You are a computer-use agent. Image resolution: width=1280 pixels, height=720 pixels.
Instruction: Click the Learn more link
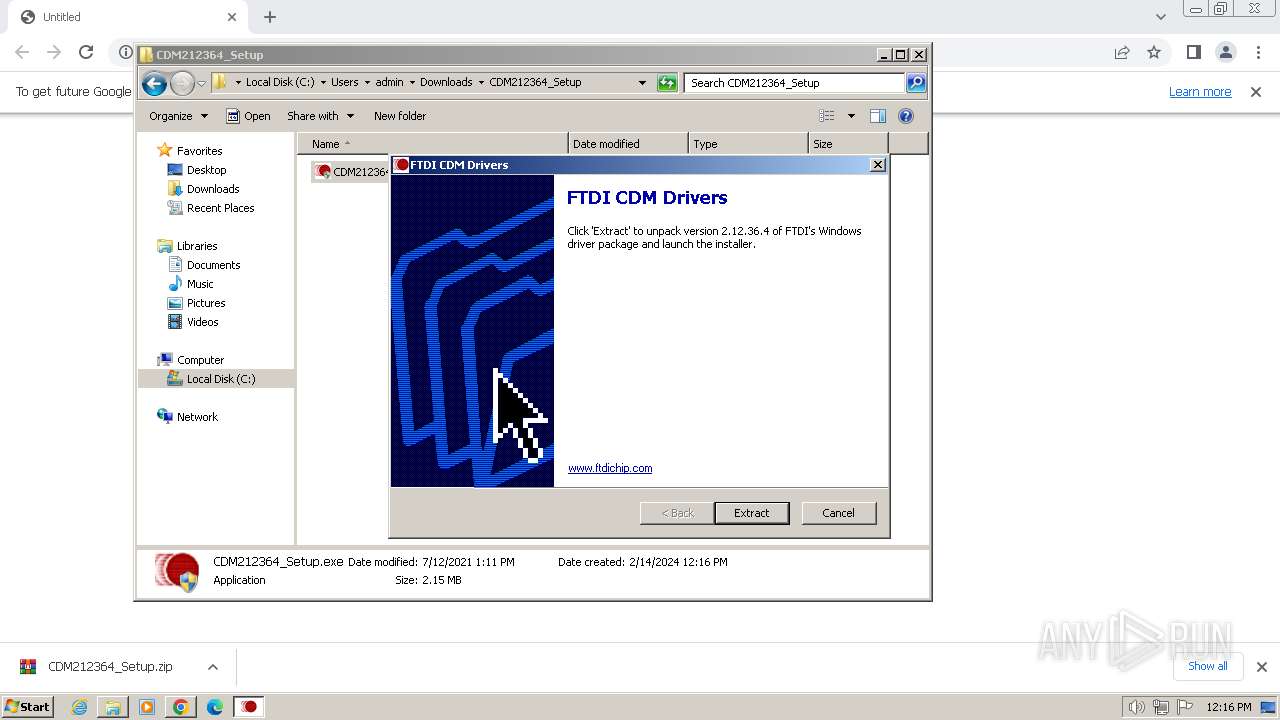[x=1200, y=92]
